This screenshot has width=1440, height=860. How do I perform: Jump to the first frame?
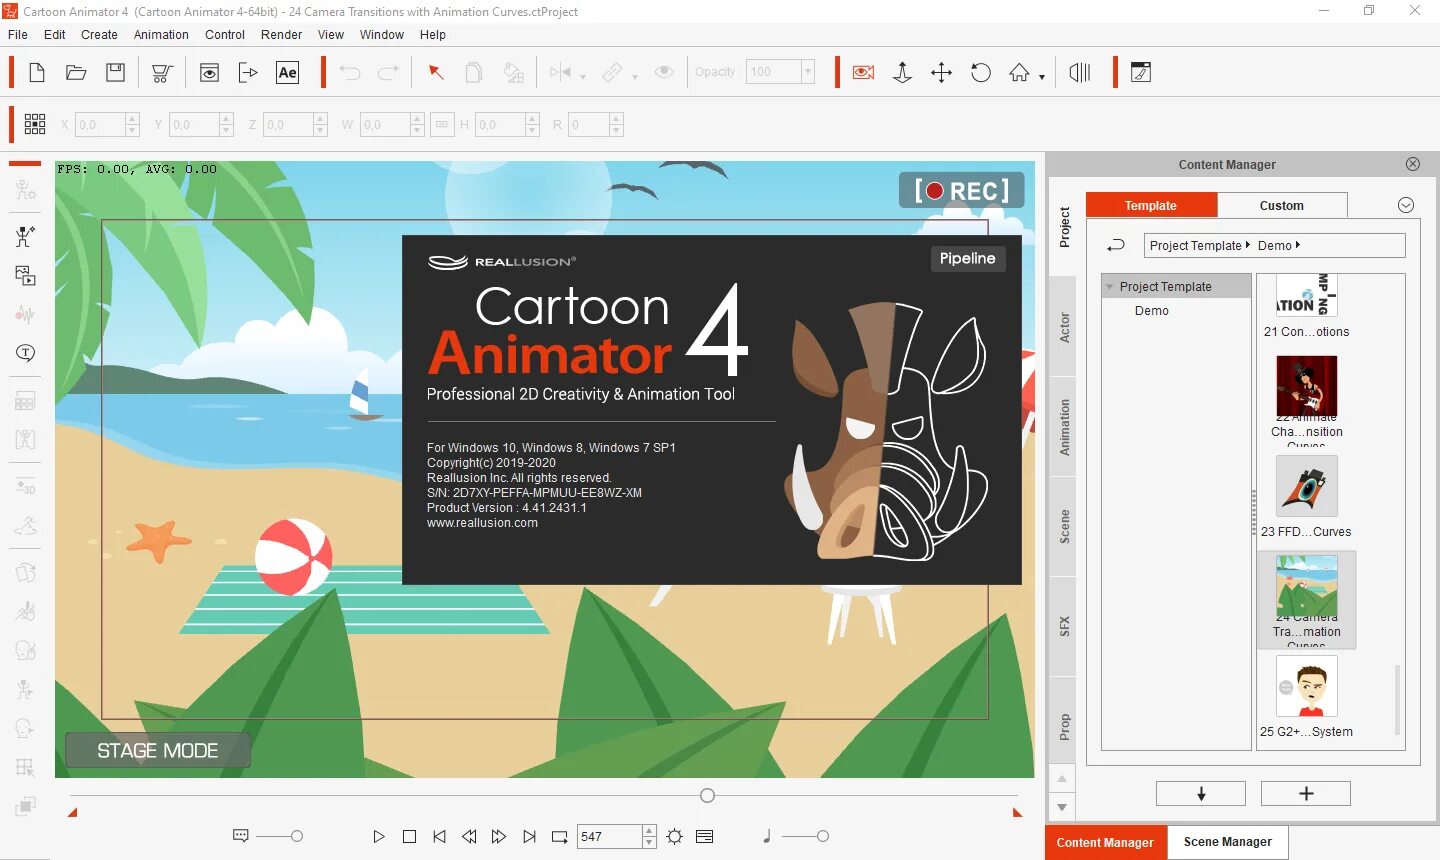click(439, 836)
